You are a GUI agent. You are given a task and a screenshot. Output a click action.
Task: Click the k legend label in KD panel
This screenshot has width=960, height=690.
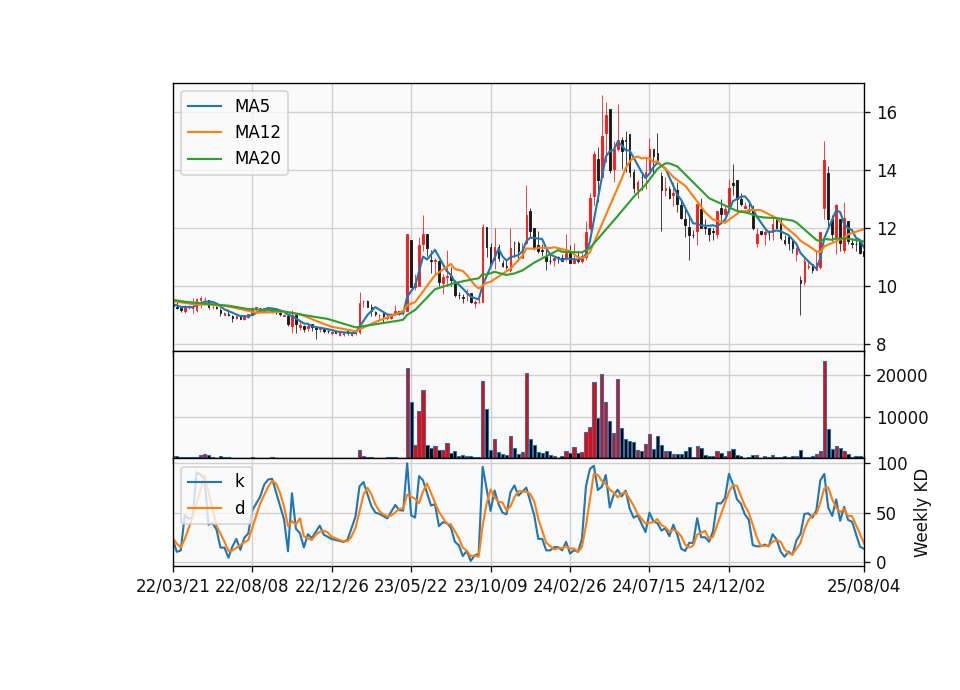(x=239, y=481)
